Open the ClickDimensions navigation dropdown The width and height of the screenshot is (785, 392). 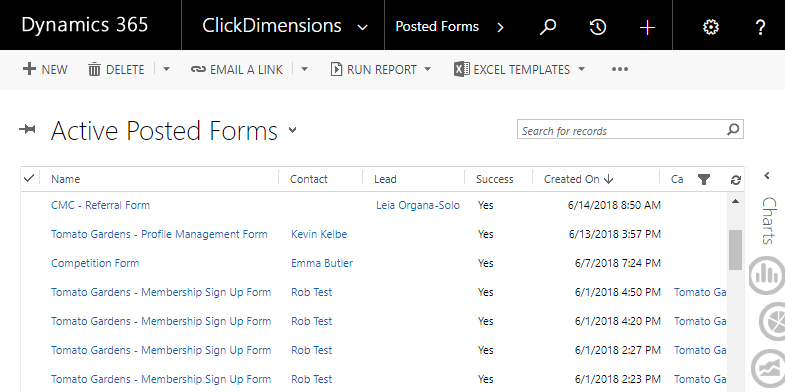(x=362, y=28)
